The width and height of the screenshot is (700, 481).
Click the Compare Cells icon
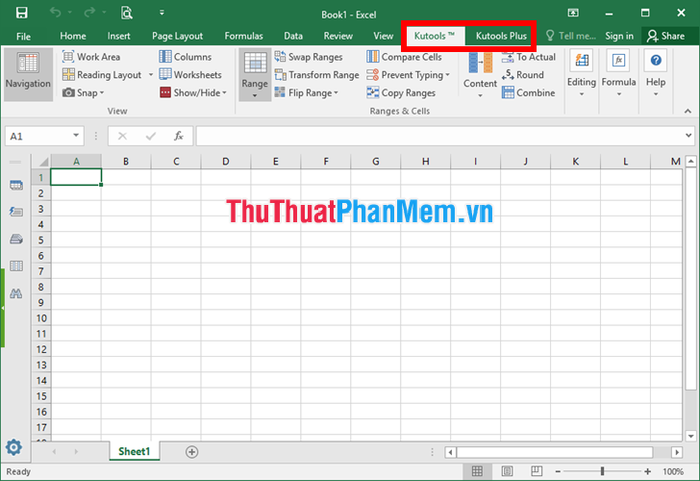[372, 57]
